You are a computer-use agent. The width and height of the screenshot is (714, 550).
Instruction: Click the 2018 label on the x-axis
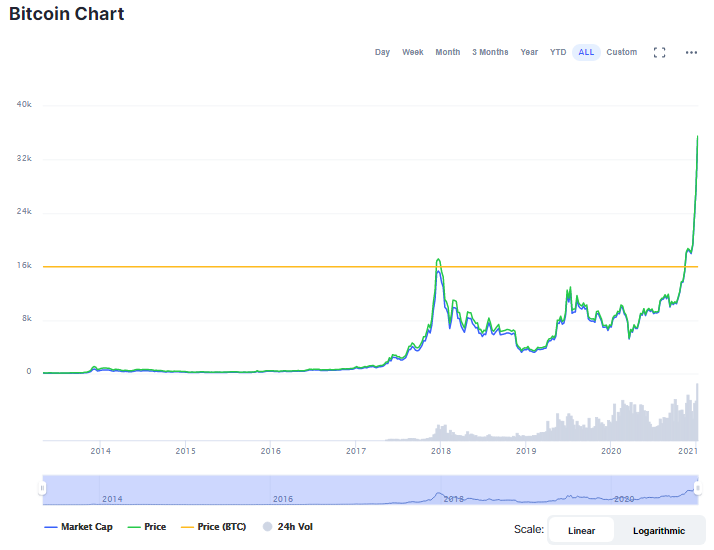pyautogui.click(x=441, y=451)
